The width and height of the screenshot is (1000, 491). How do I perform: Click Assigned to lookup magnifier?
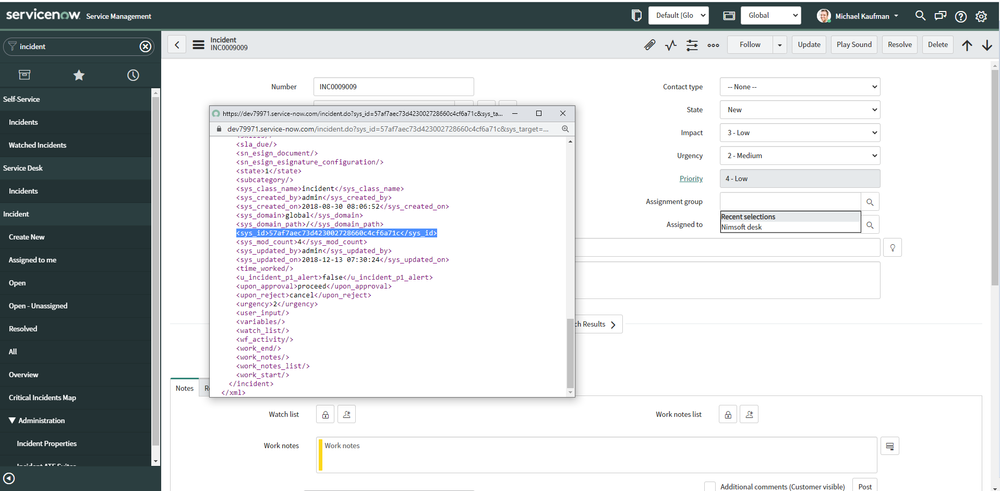870,224
